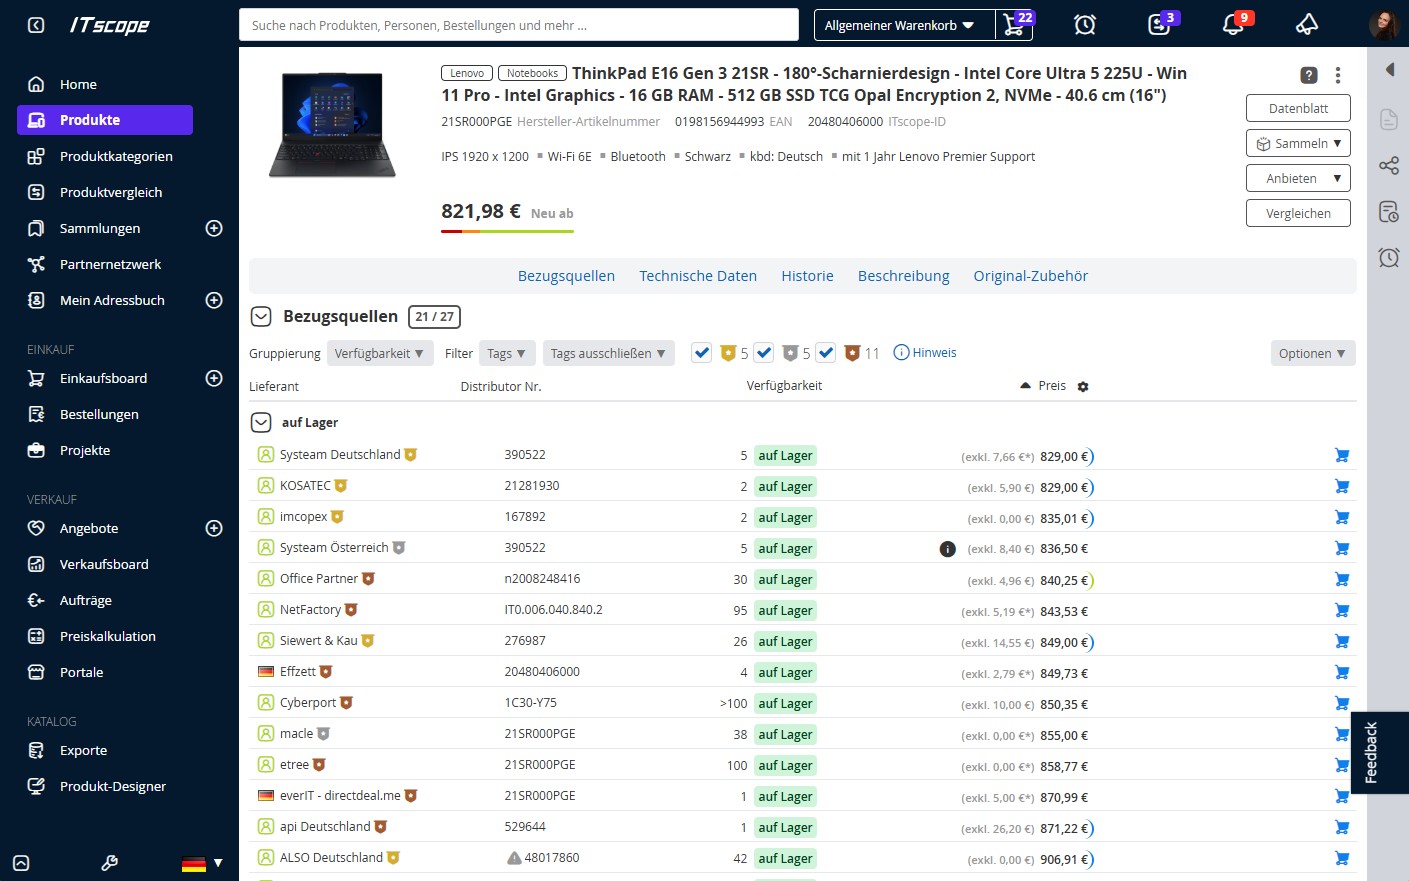The height and width of the screenshot is (881, 1409).
Task: Open the three-dot product options menu
Action: [x=1337, y=75]
